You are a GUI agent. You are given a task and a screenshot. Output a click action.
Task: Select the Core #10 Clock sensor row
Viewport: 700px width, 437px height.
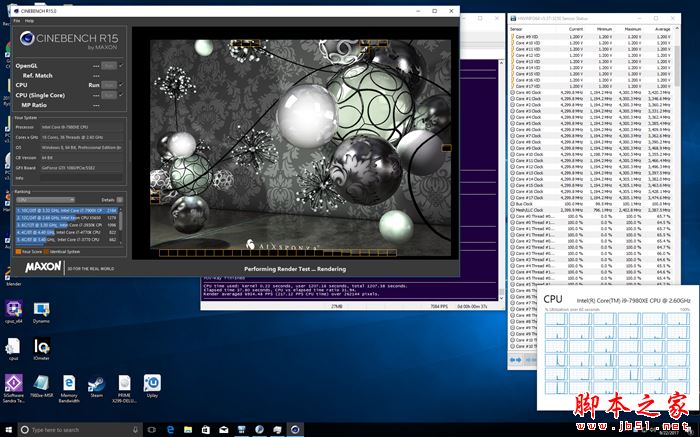click(x=591, y=154)
